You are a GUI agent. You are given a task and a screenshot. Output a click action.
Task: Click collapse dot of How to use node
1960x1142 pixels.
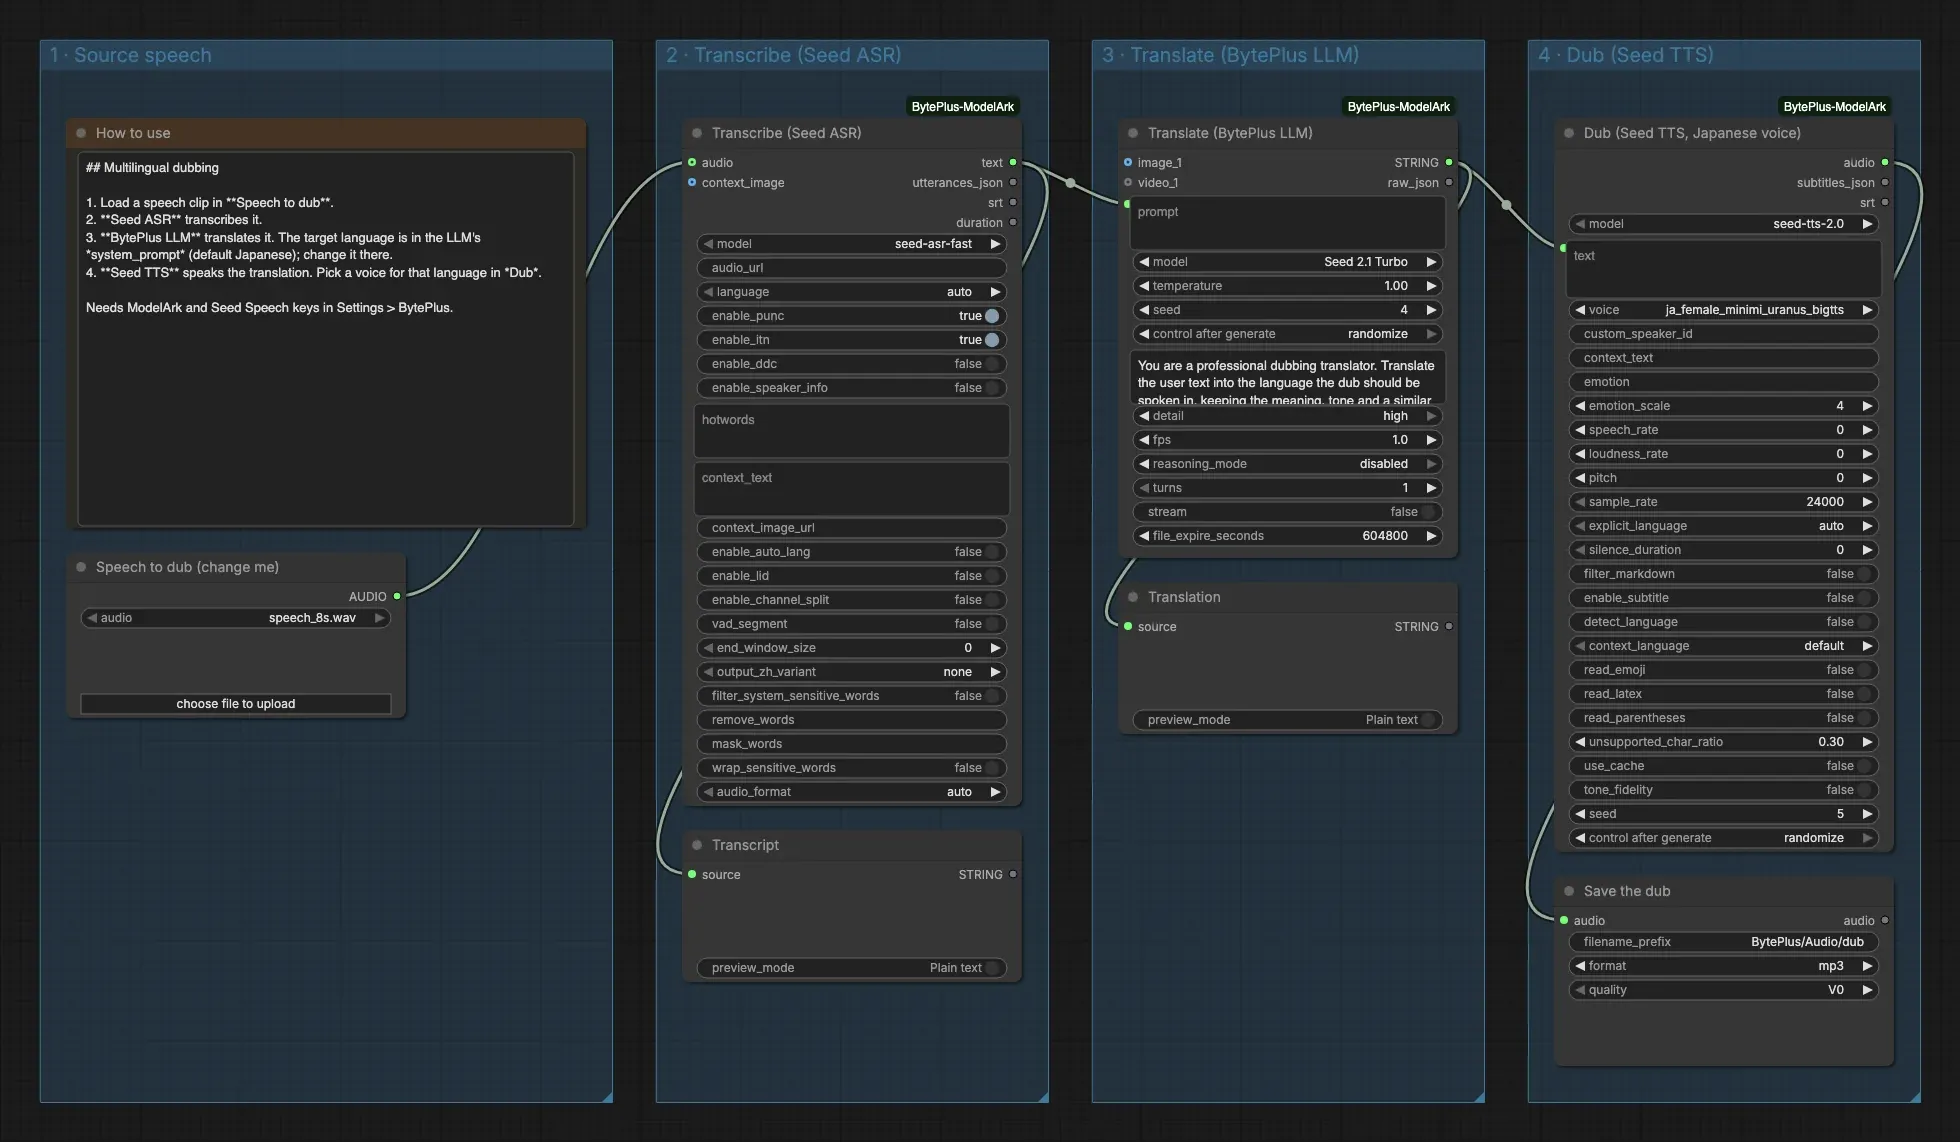coord(81,133)
